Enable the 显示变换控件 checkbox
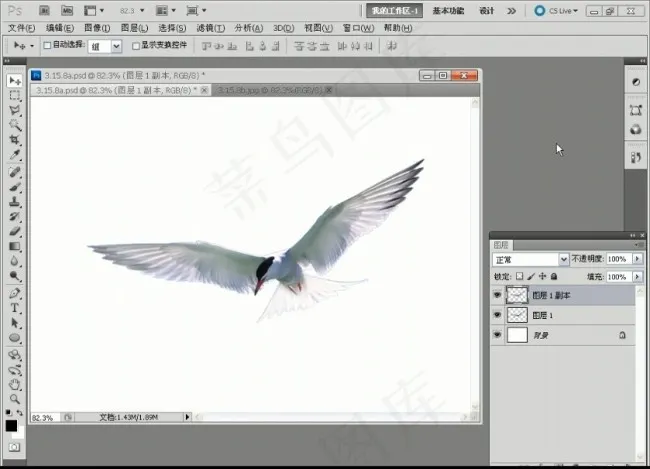This screenshot has width=650, height=469. click(x=135, y=46)
